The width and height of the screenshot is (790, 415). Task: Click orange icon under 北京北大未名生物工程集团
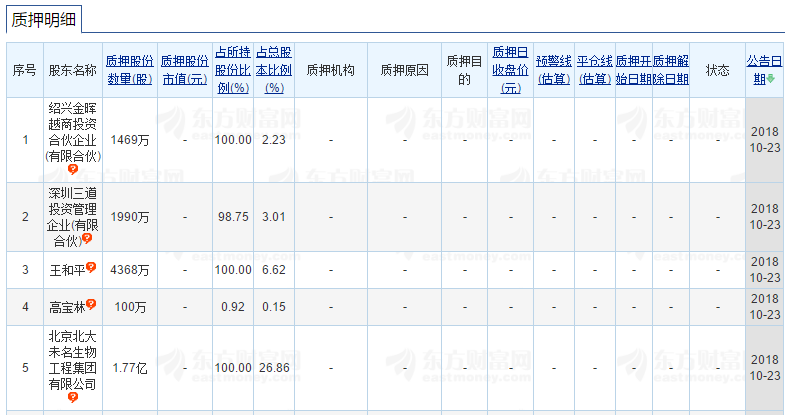(73, 397)
